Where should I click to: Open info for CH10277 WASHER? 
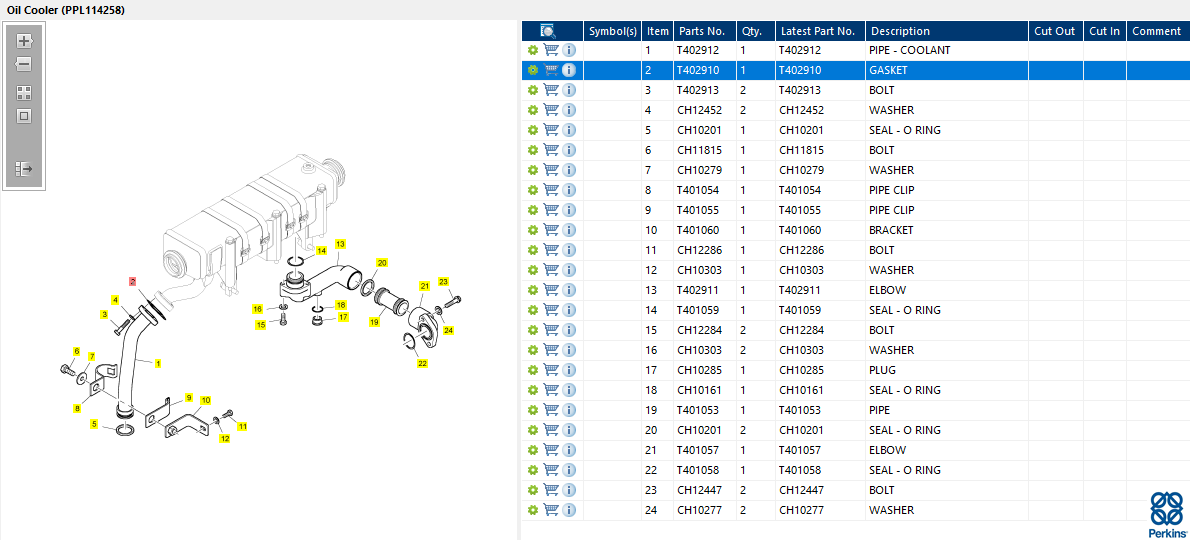click(569, 510)
